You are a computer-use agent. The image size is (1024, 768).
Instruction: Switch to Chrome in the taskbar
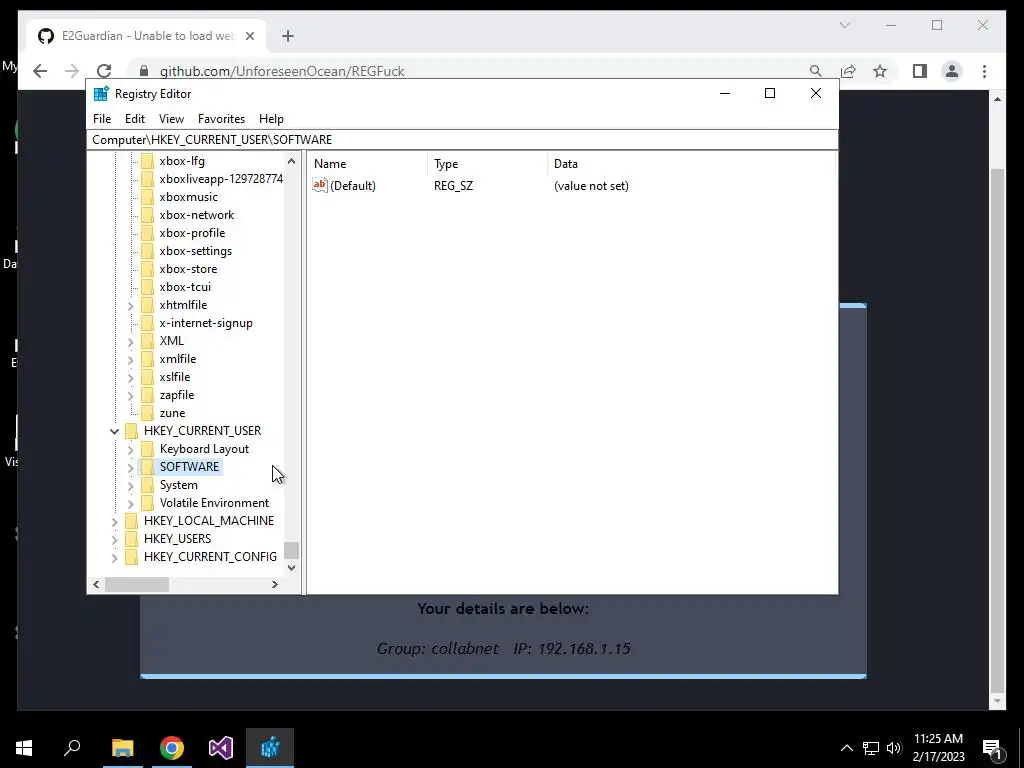tap(172, 748)
